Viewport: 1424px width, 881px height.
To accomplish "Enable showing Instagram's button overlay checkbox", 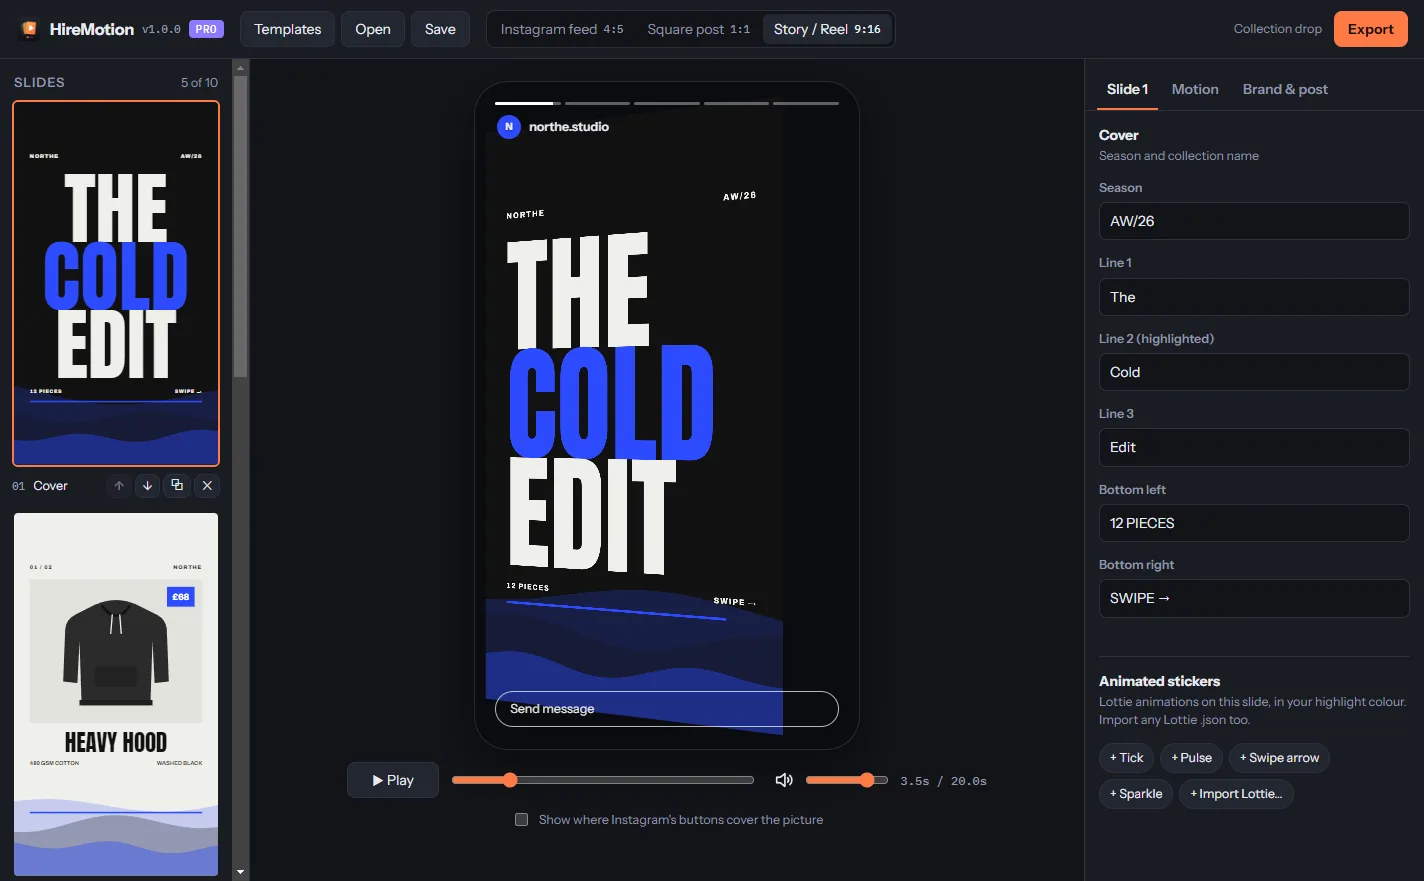I will click(x=521, y=820).
